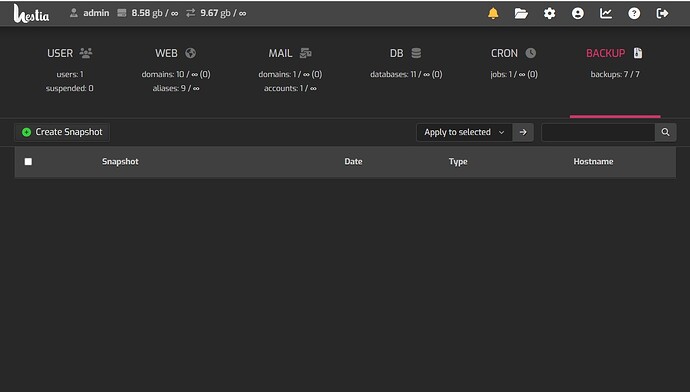690x392 pixels.
Task: Click the 'jobs: 1 / ∞ (0)' text
Action: click(514, 74)
